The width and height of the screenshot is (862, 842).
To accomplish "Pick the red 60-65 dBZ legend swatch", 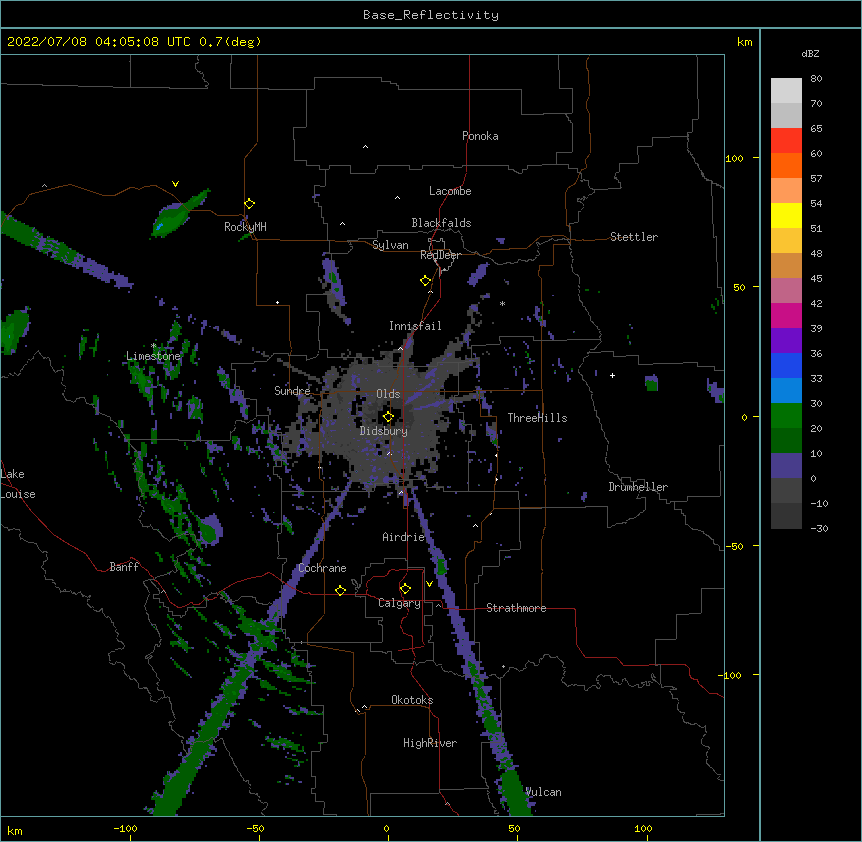I will click(786, 141).
